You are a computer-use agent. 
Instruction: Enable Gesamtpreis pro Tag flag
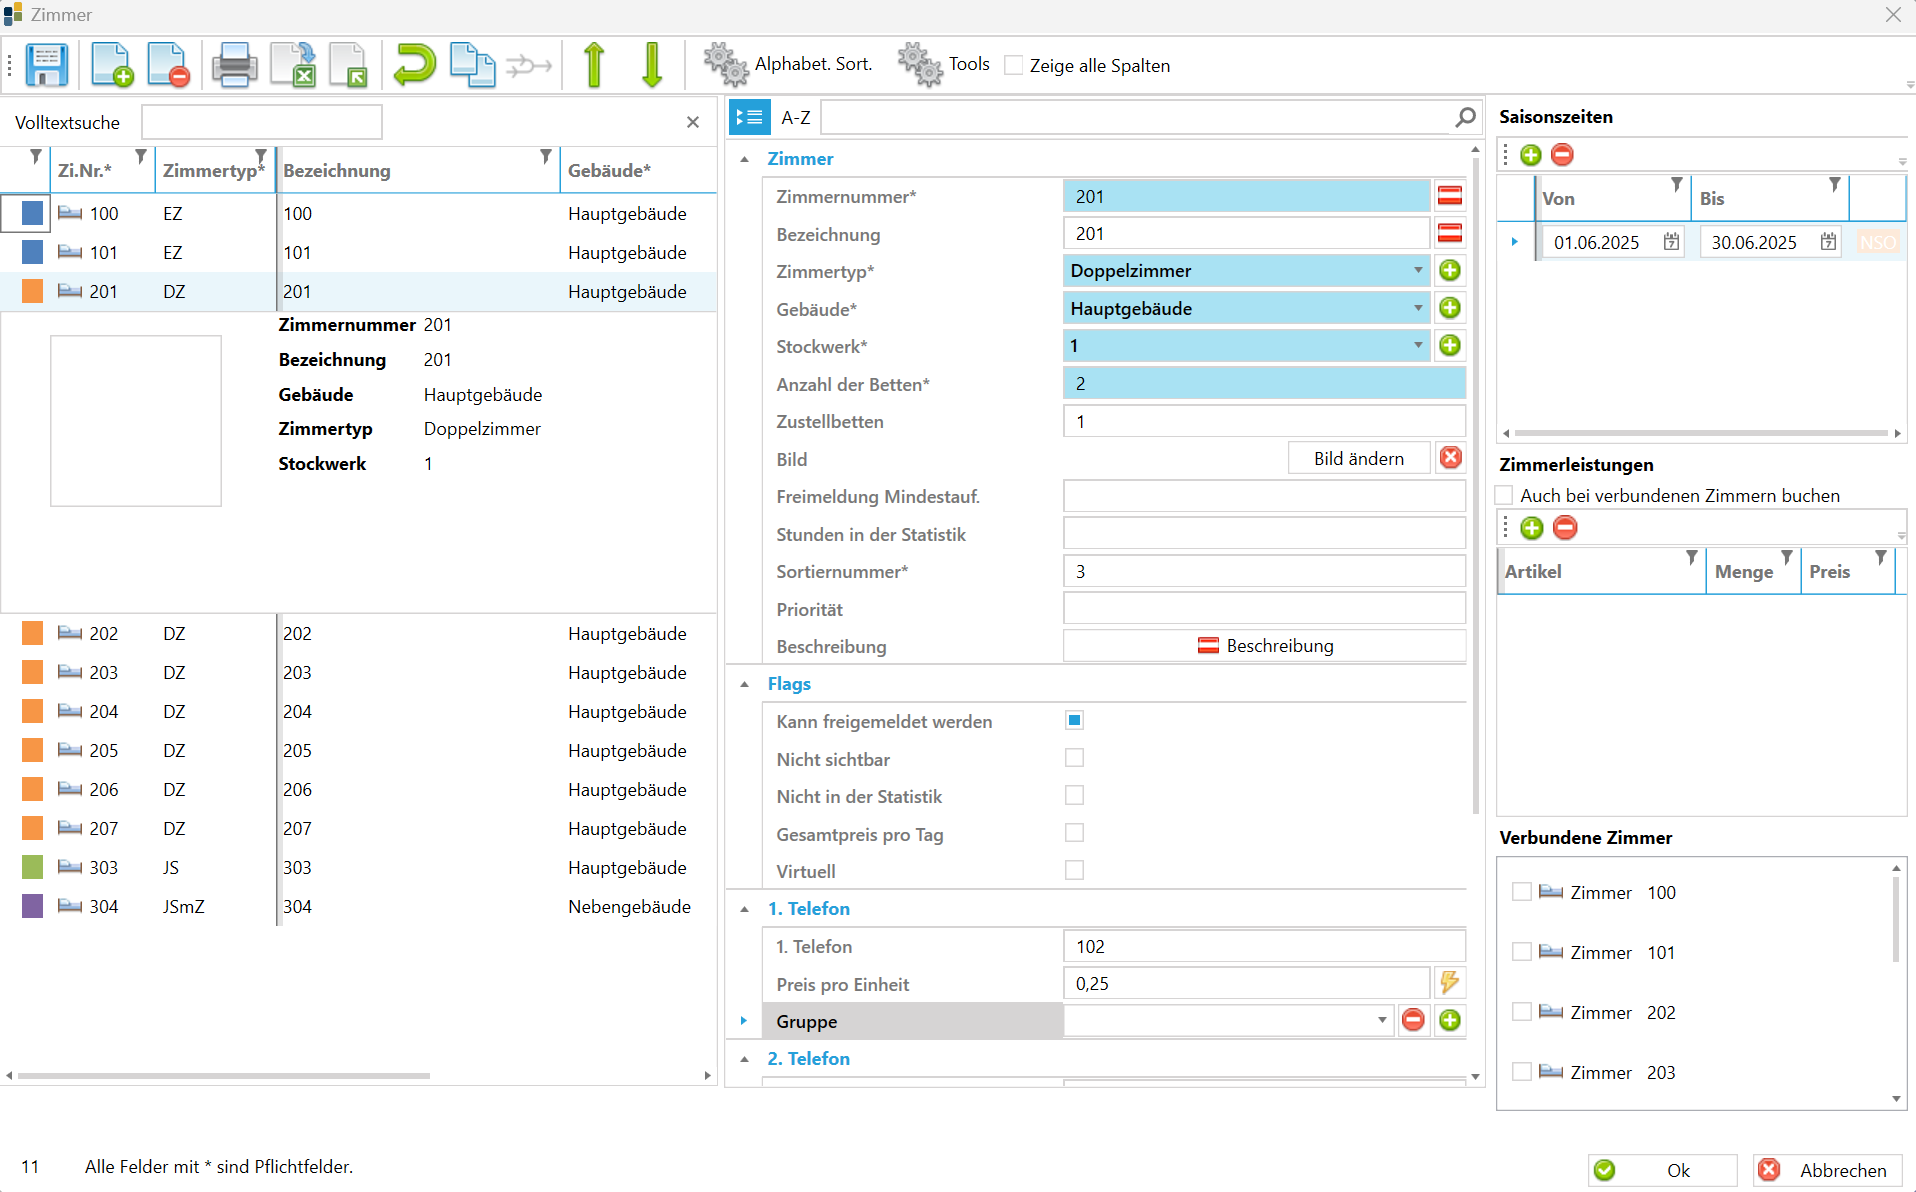pos(1074,833)
